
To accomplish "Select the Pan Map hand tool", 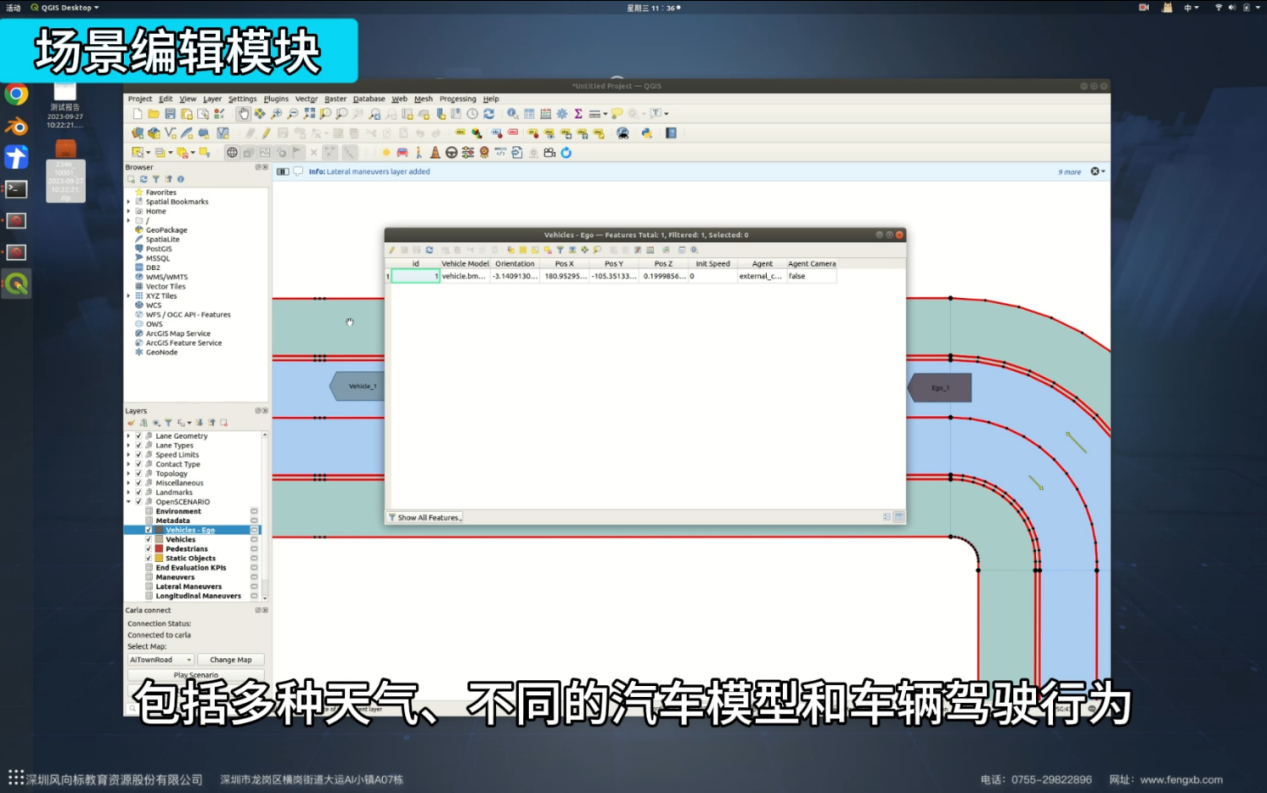I will tap(243, 114).
